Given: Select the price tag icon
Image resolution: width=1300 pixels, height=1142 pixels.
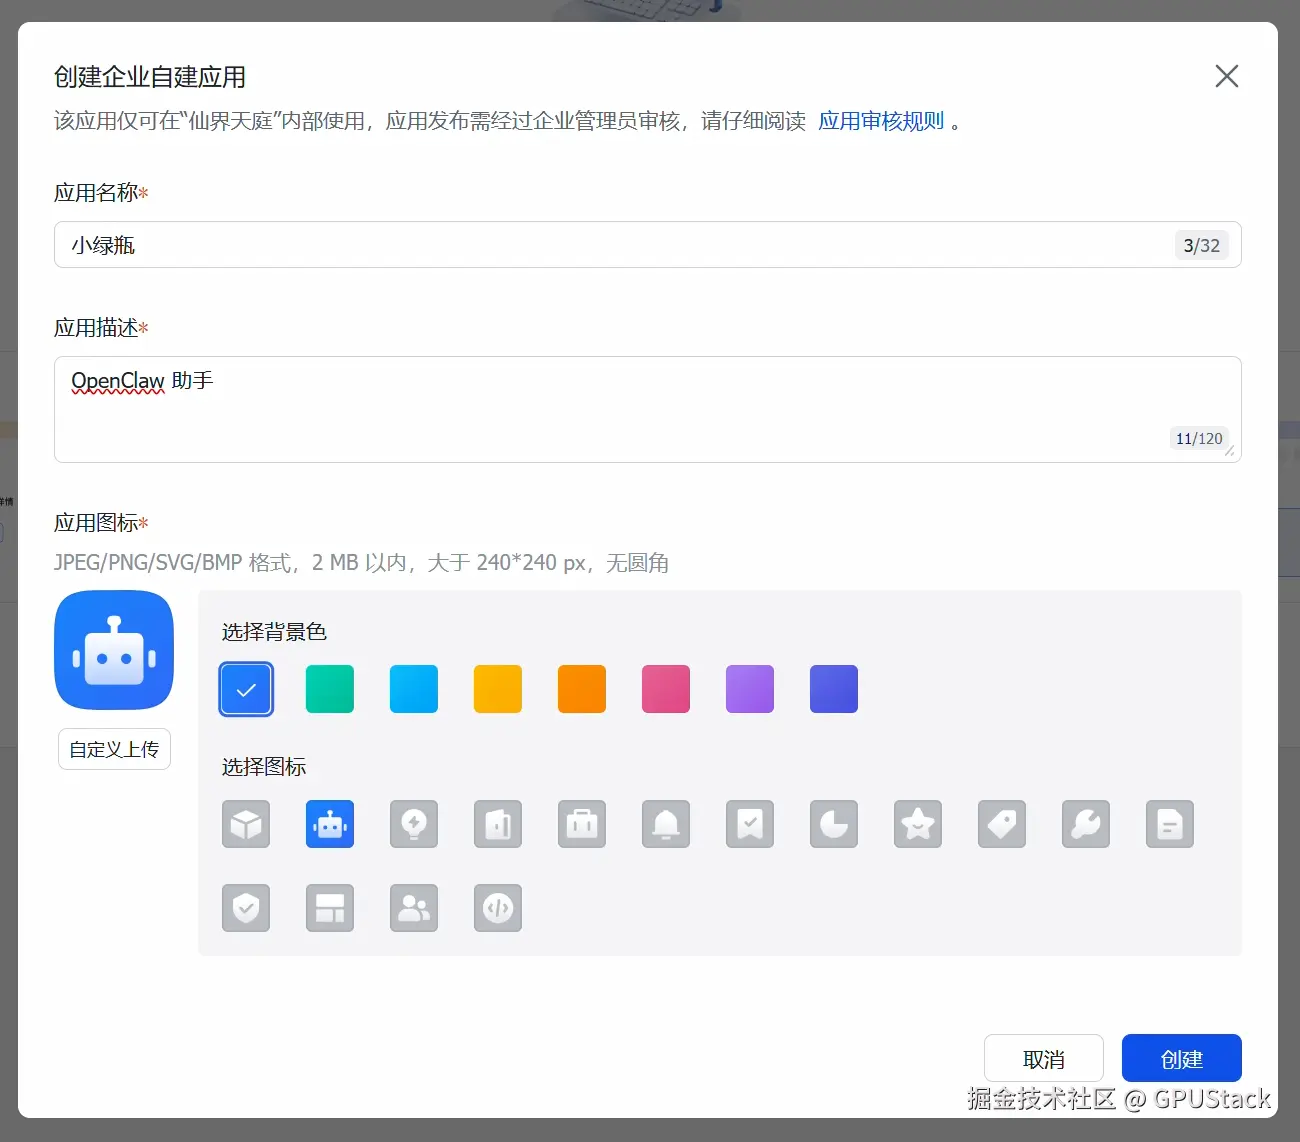Looking at the screenshot, I should coord(1002,824).
